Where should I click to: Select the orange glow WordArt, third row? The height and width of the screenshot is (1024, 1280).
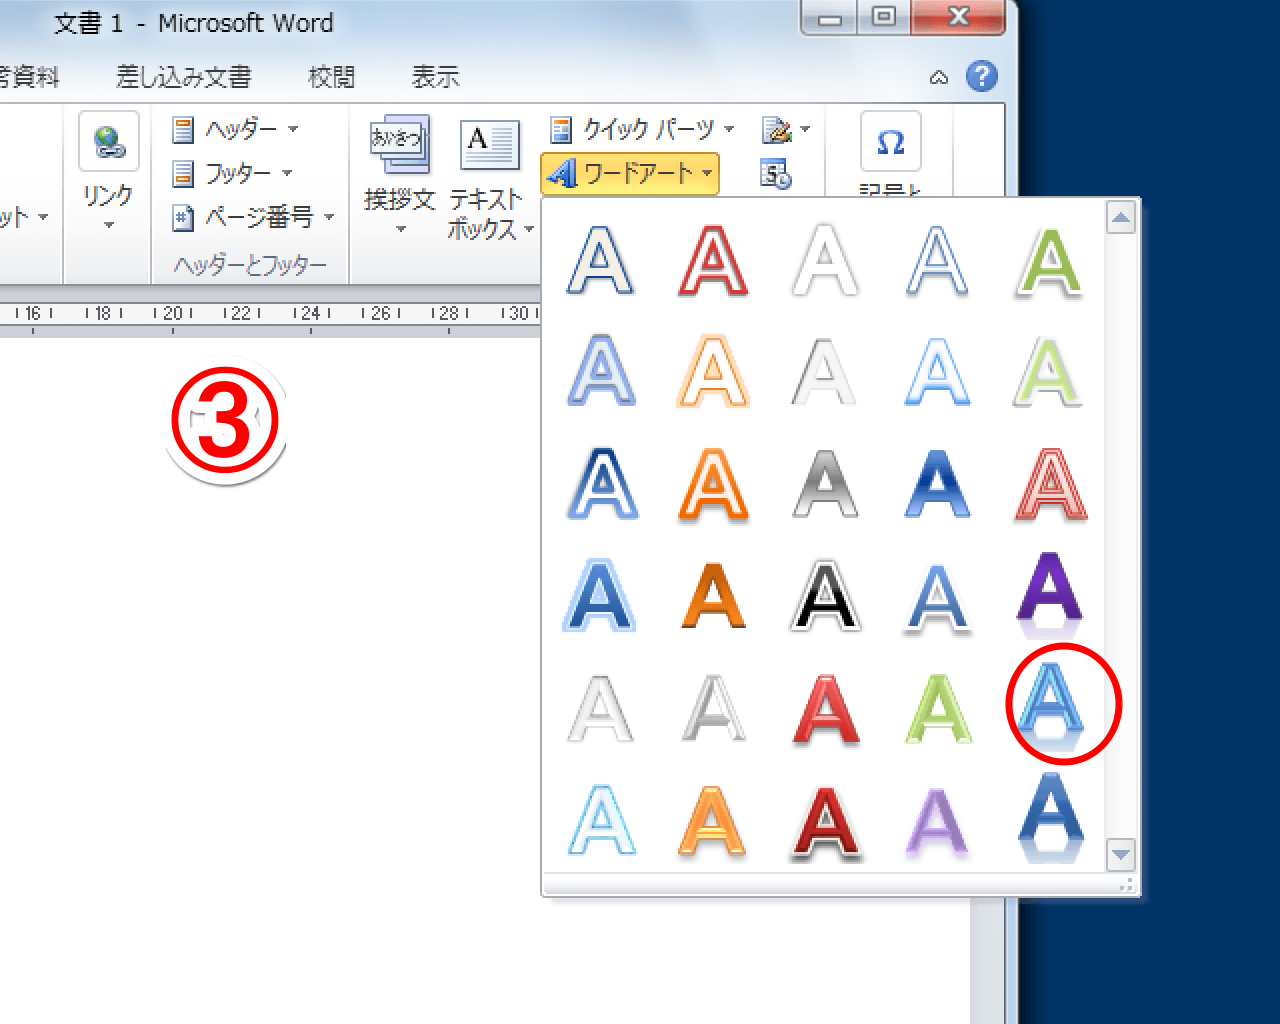[x=713, y=485]
